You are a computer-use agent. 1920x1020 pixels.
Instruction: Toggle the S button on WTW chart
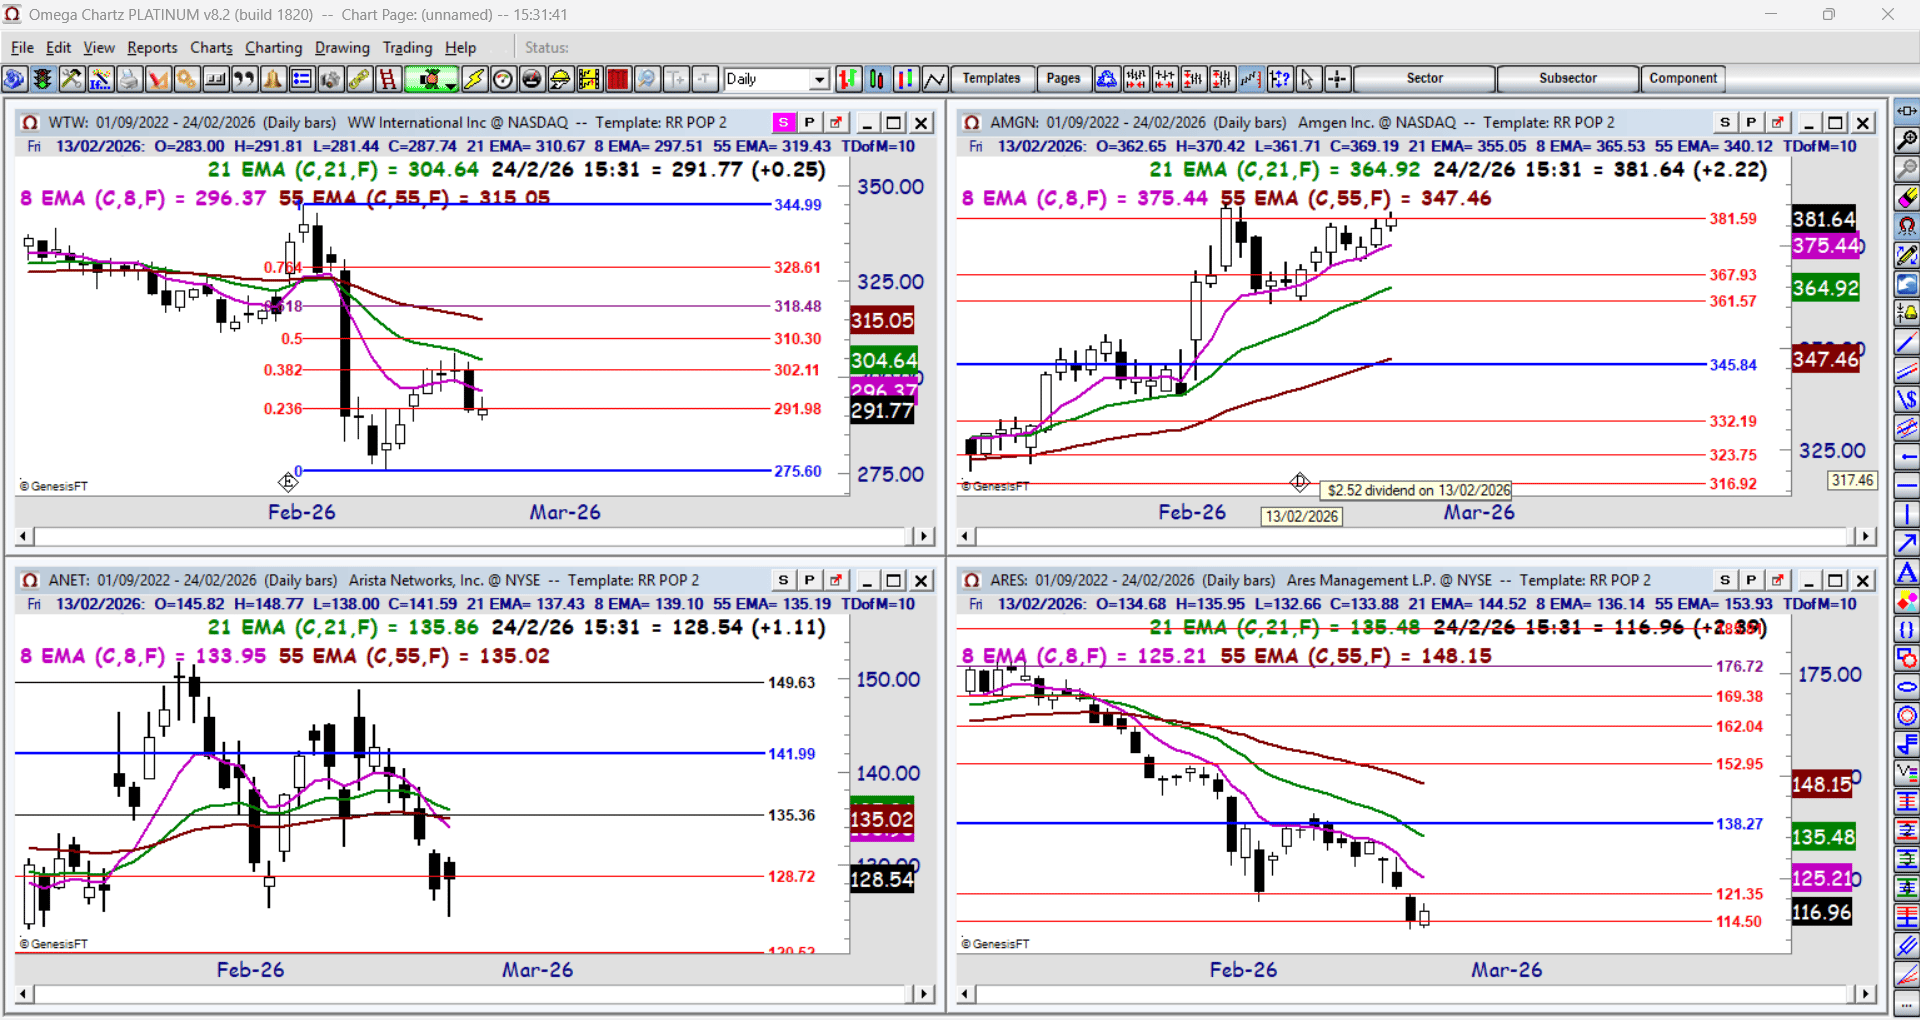[784, 122]
